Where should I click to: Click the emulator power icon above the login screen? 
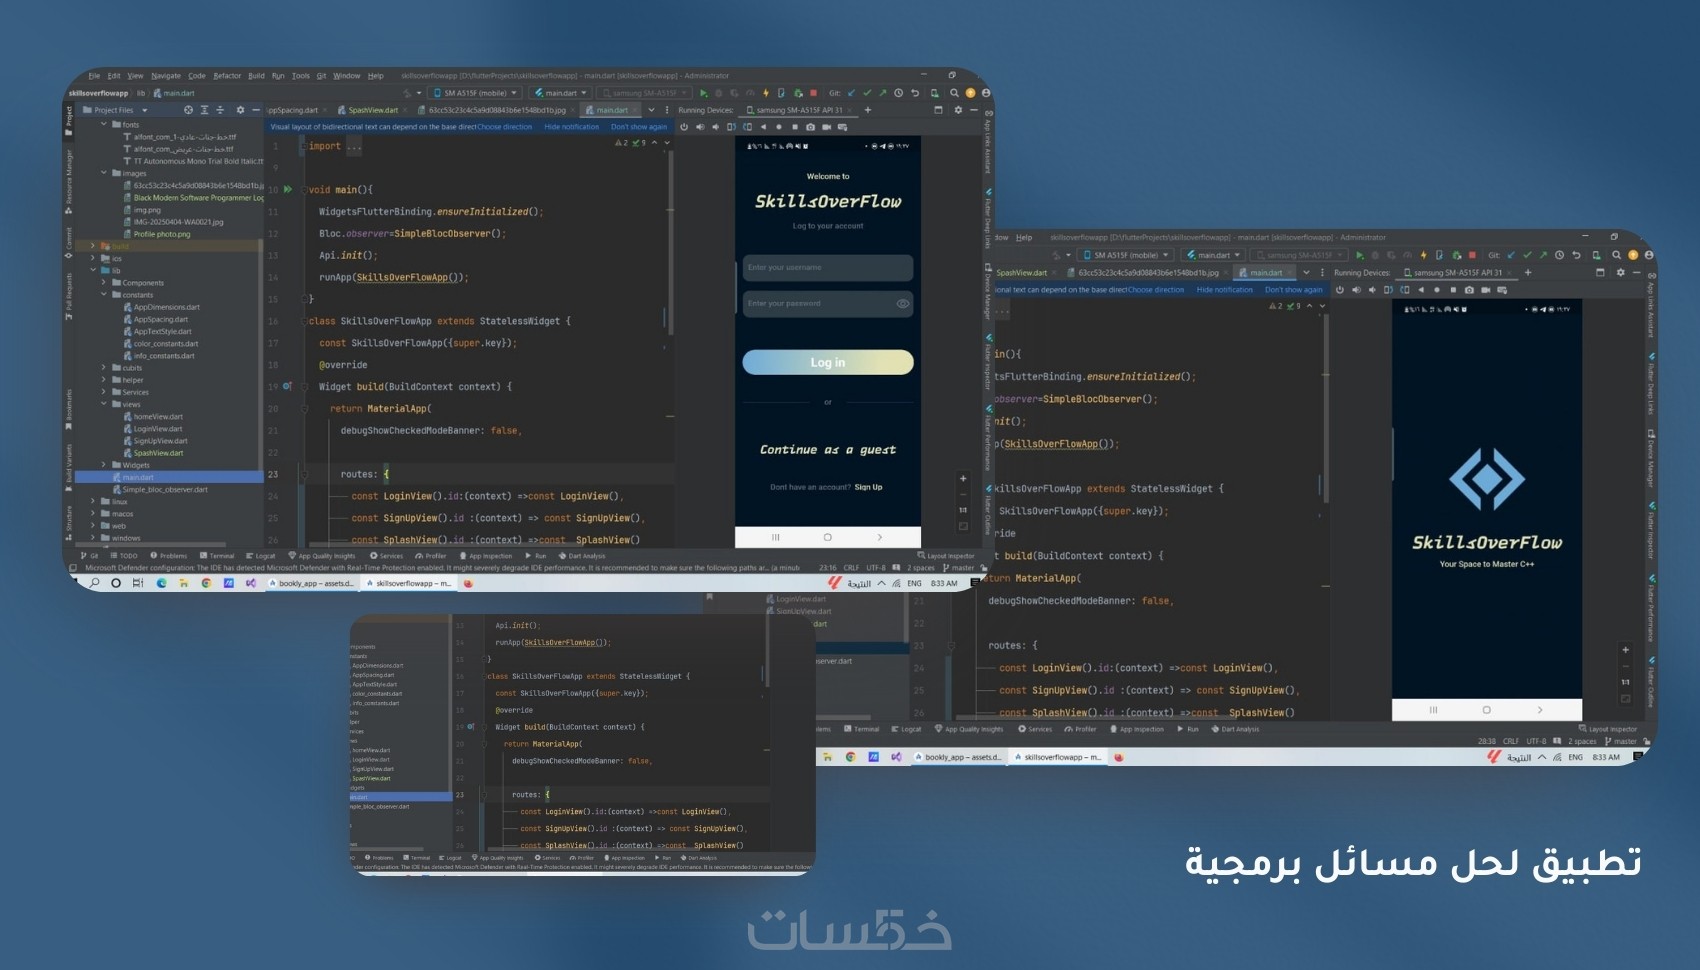point(684,127)
